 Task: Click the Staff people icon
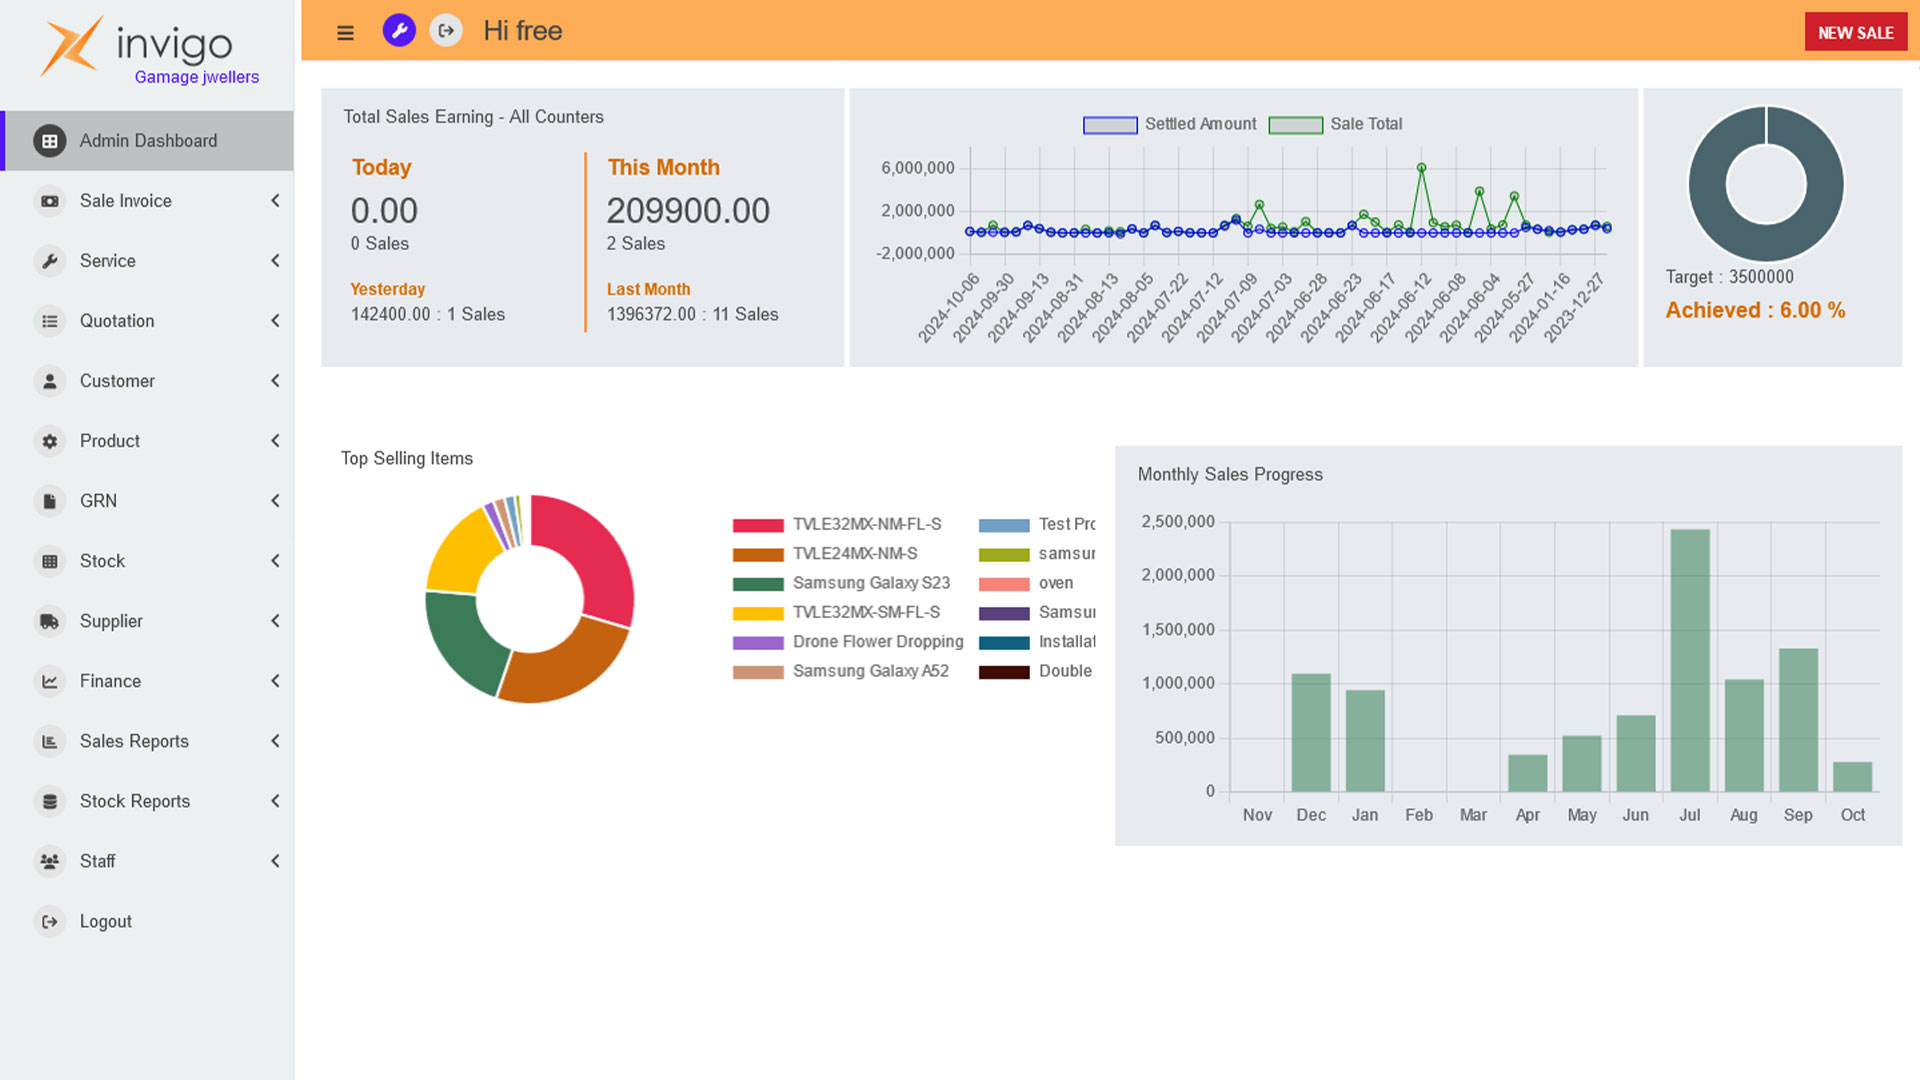pyautogui.click(x=50, y=861)
